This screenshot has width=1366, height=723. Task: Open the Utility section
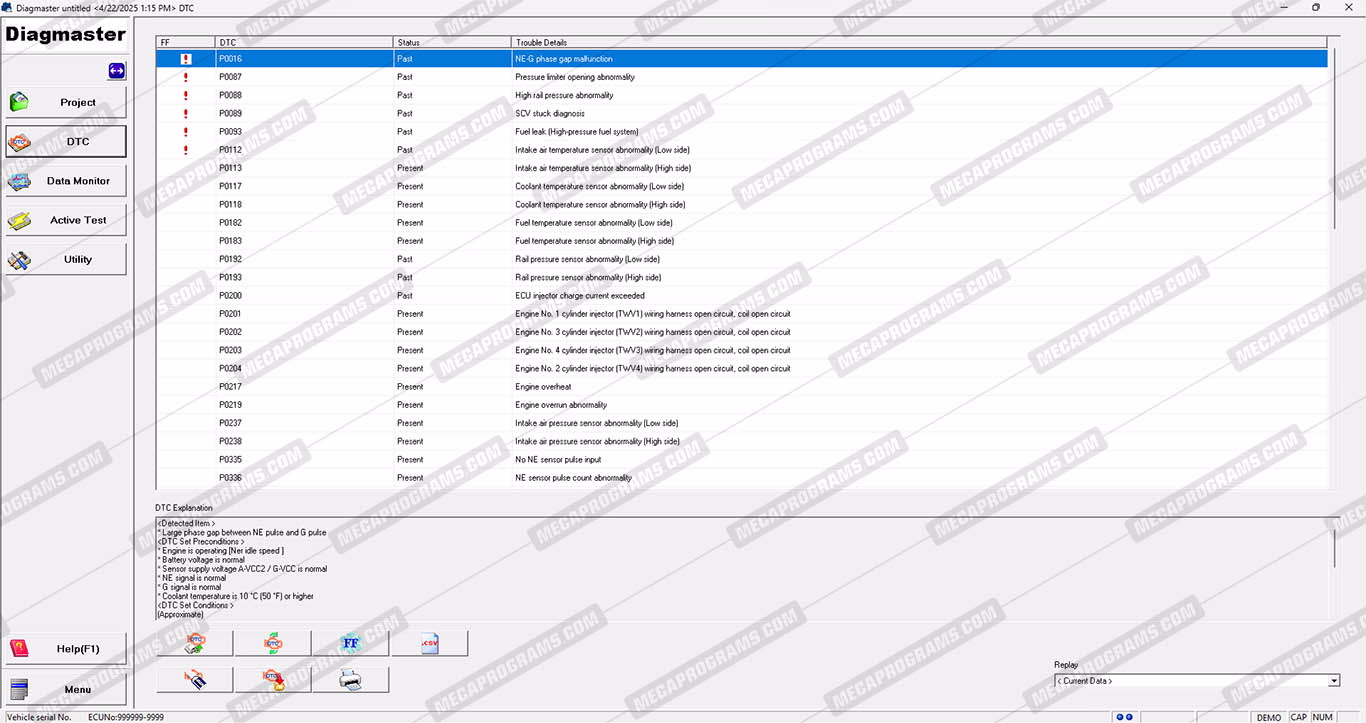click(x=66, y=259)
